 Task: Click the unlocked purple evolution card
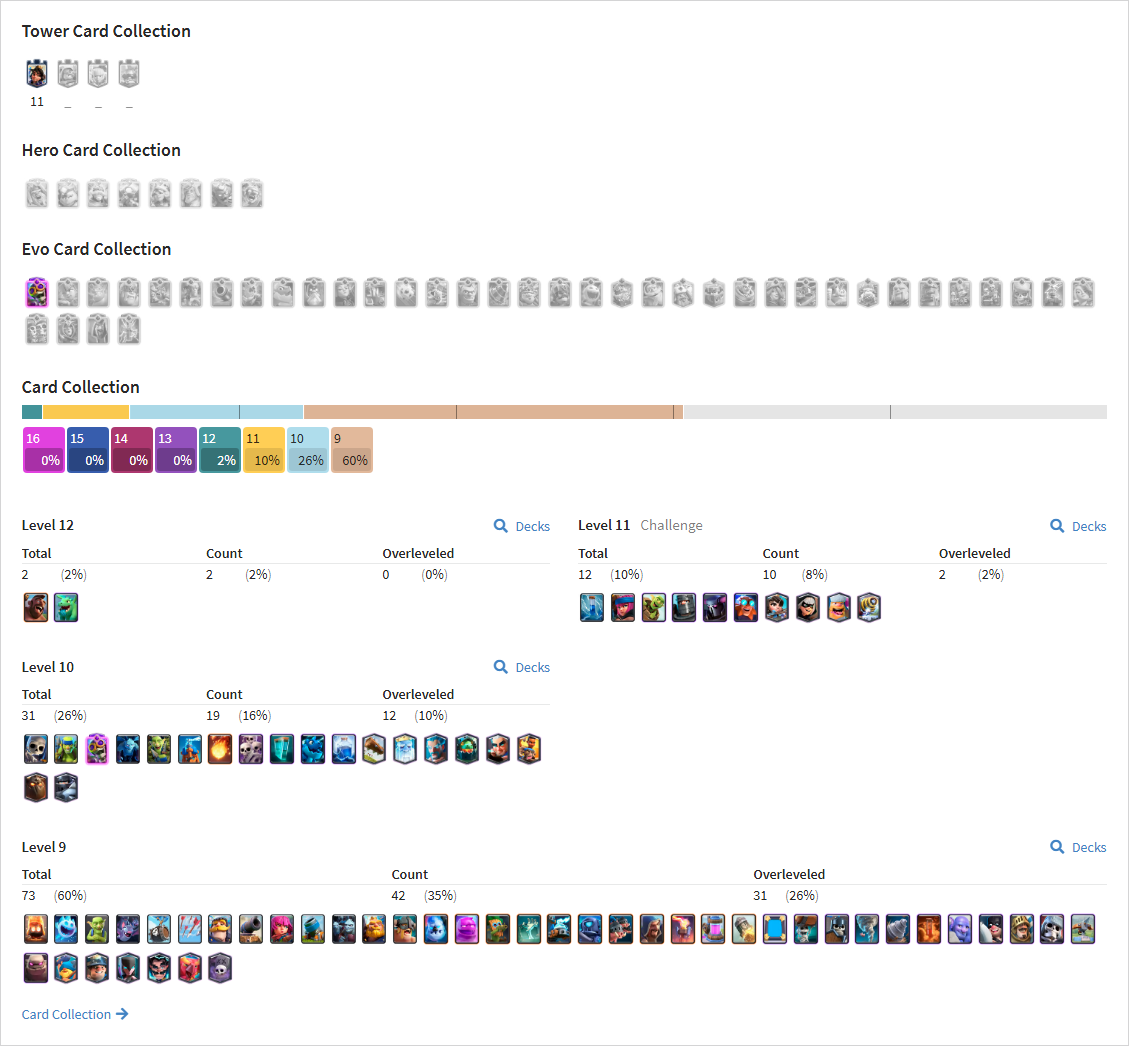(37, 292)
